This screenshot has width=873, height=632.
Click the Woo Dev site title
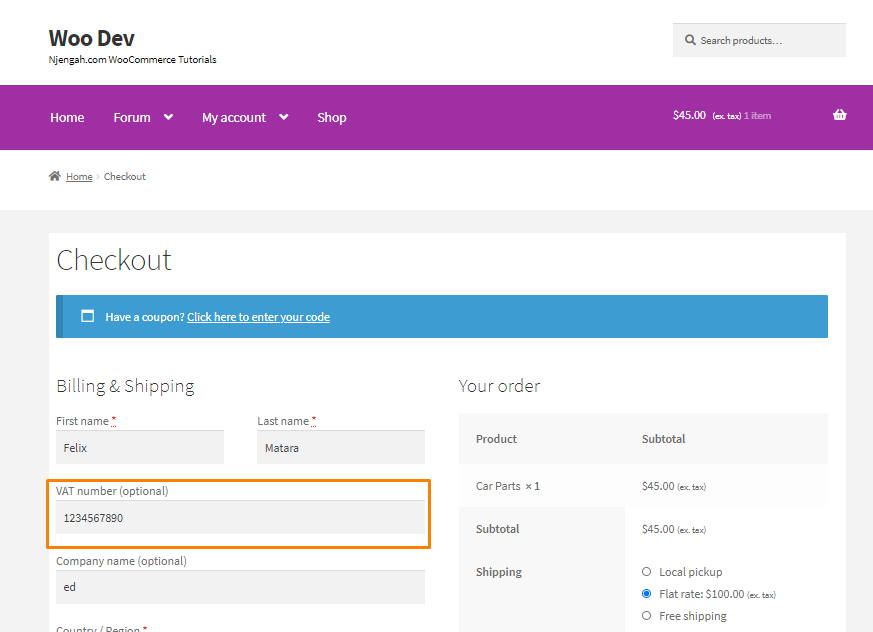(x=91, y=38)
